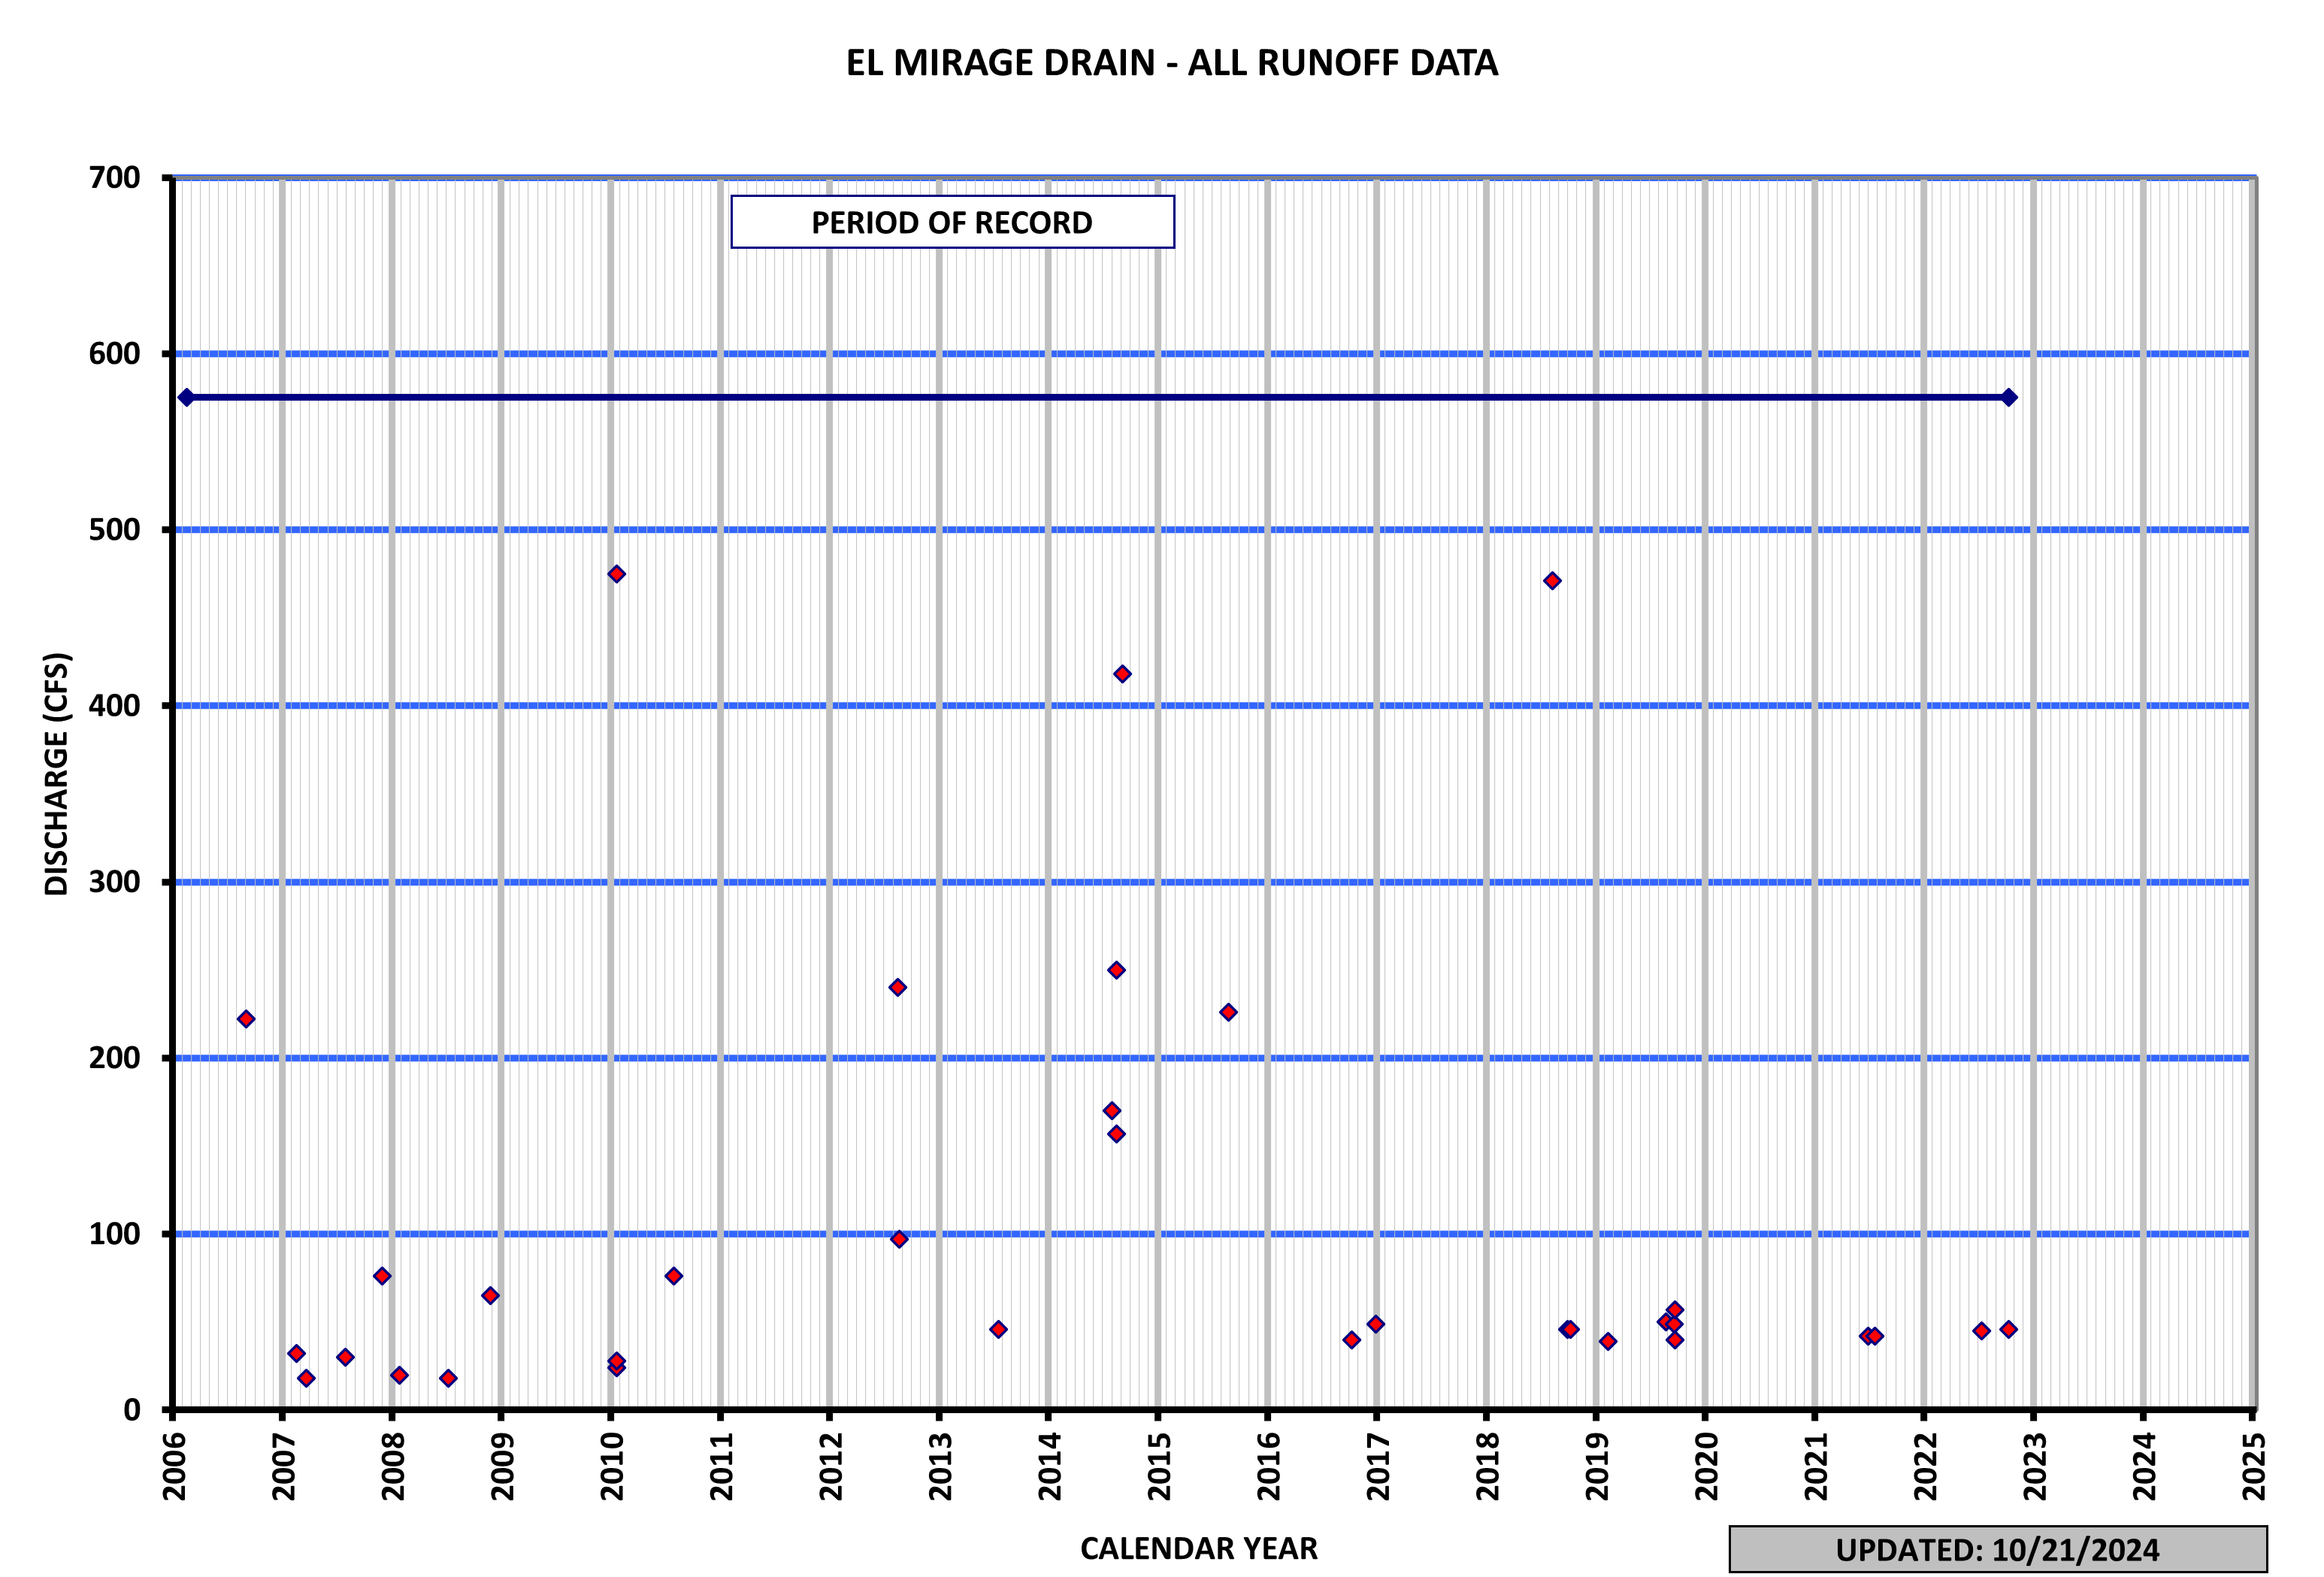
Task: Select the 2008 year label
Action: coord(393,1466)
